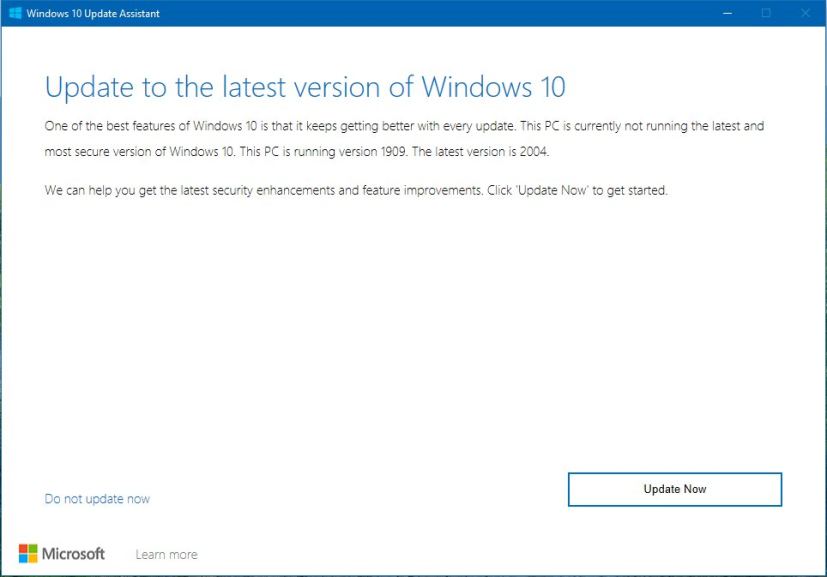827x577 pixels.
Task: Activate the Learn more hyperlink in footer
Action: 166,553
